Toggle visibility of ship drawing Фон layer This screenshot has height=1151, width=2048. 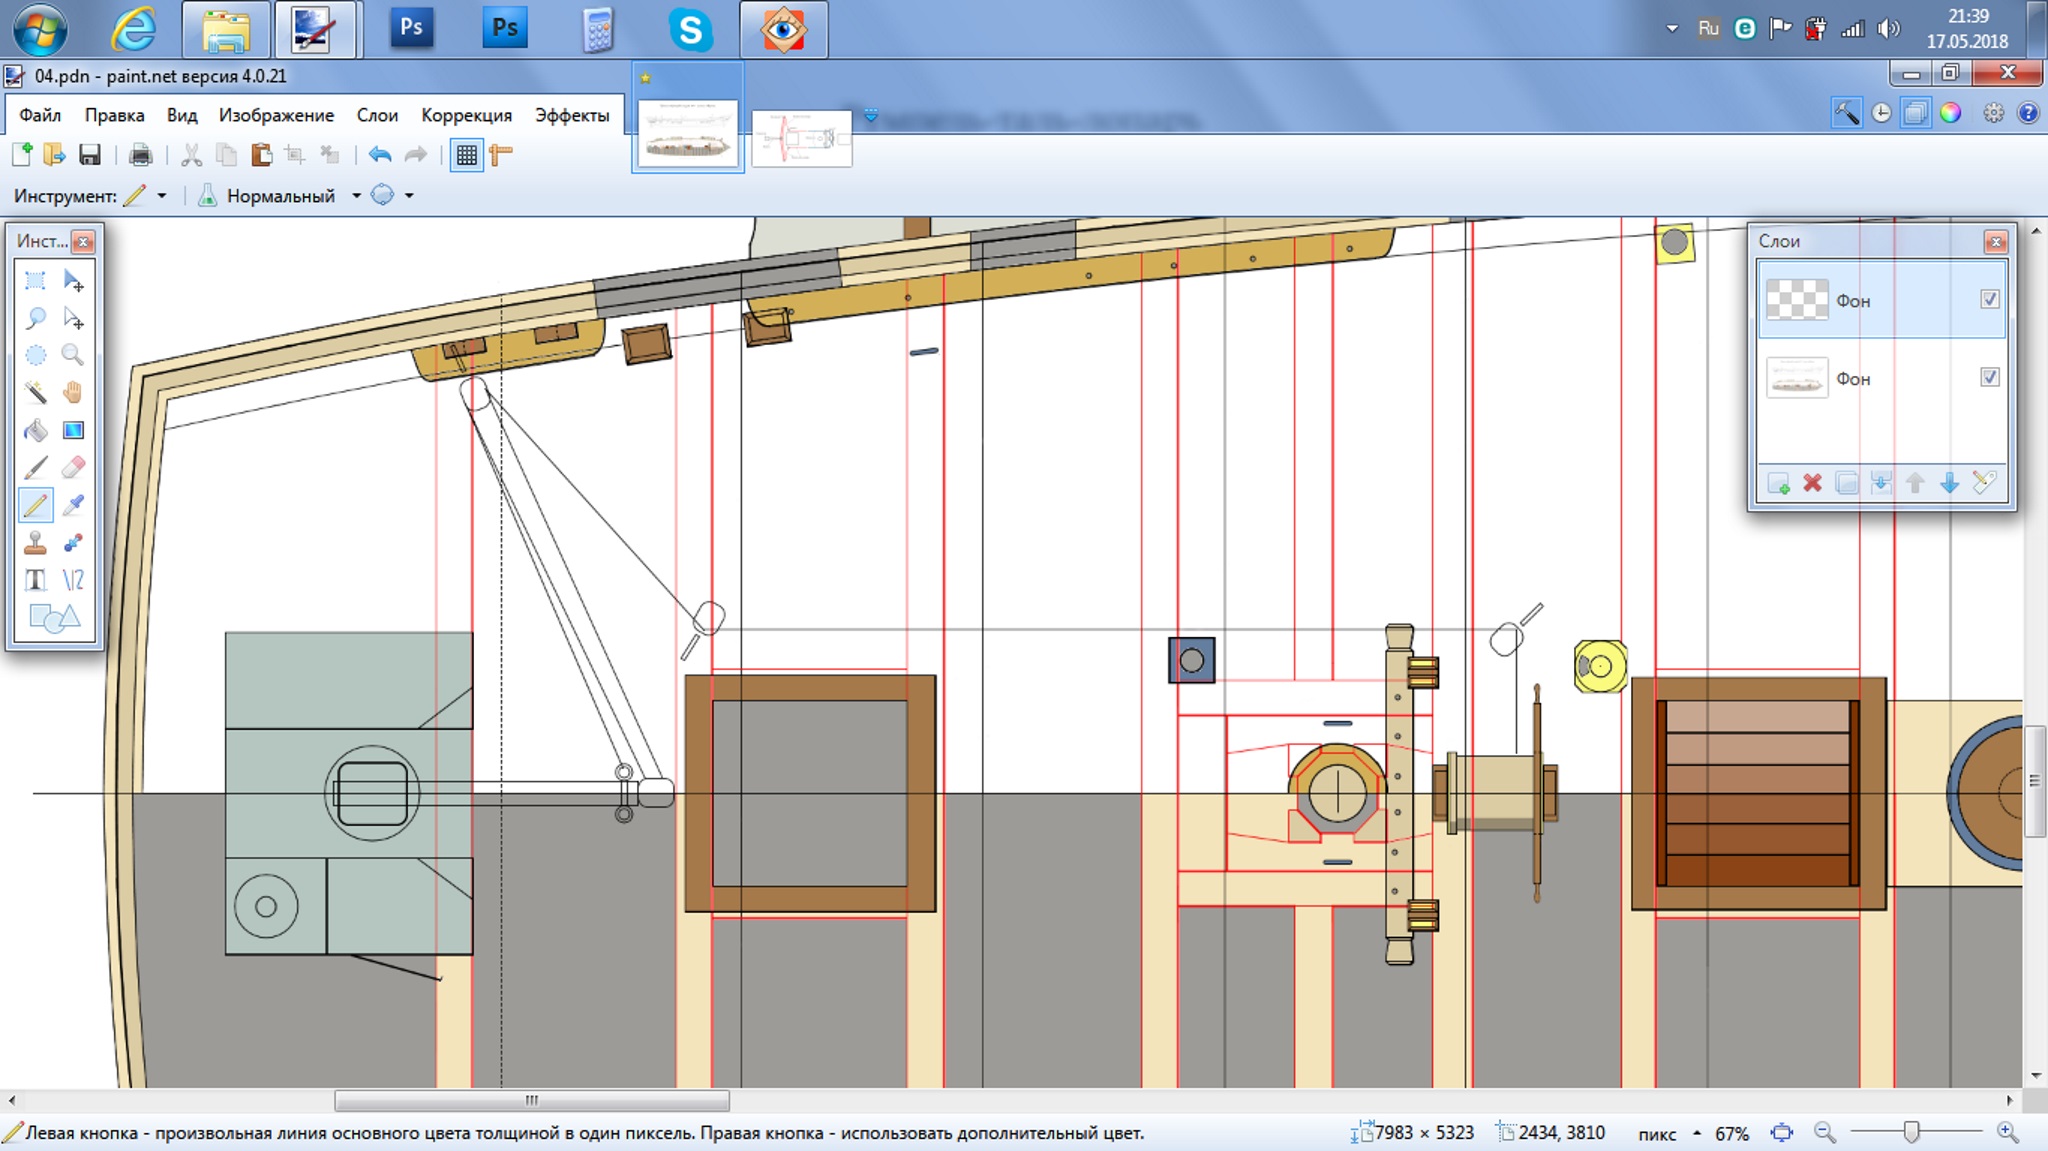[x=1990, y=377]
